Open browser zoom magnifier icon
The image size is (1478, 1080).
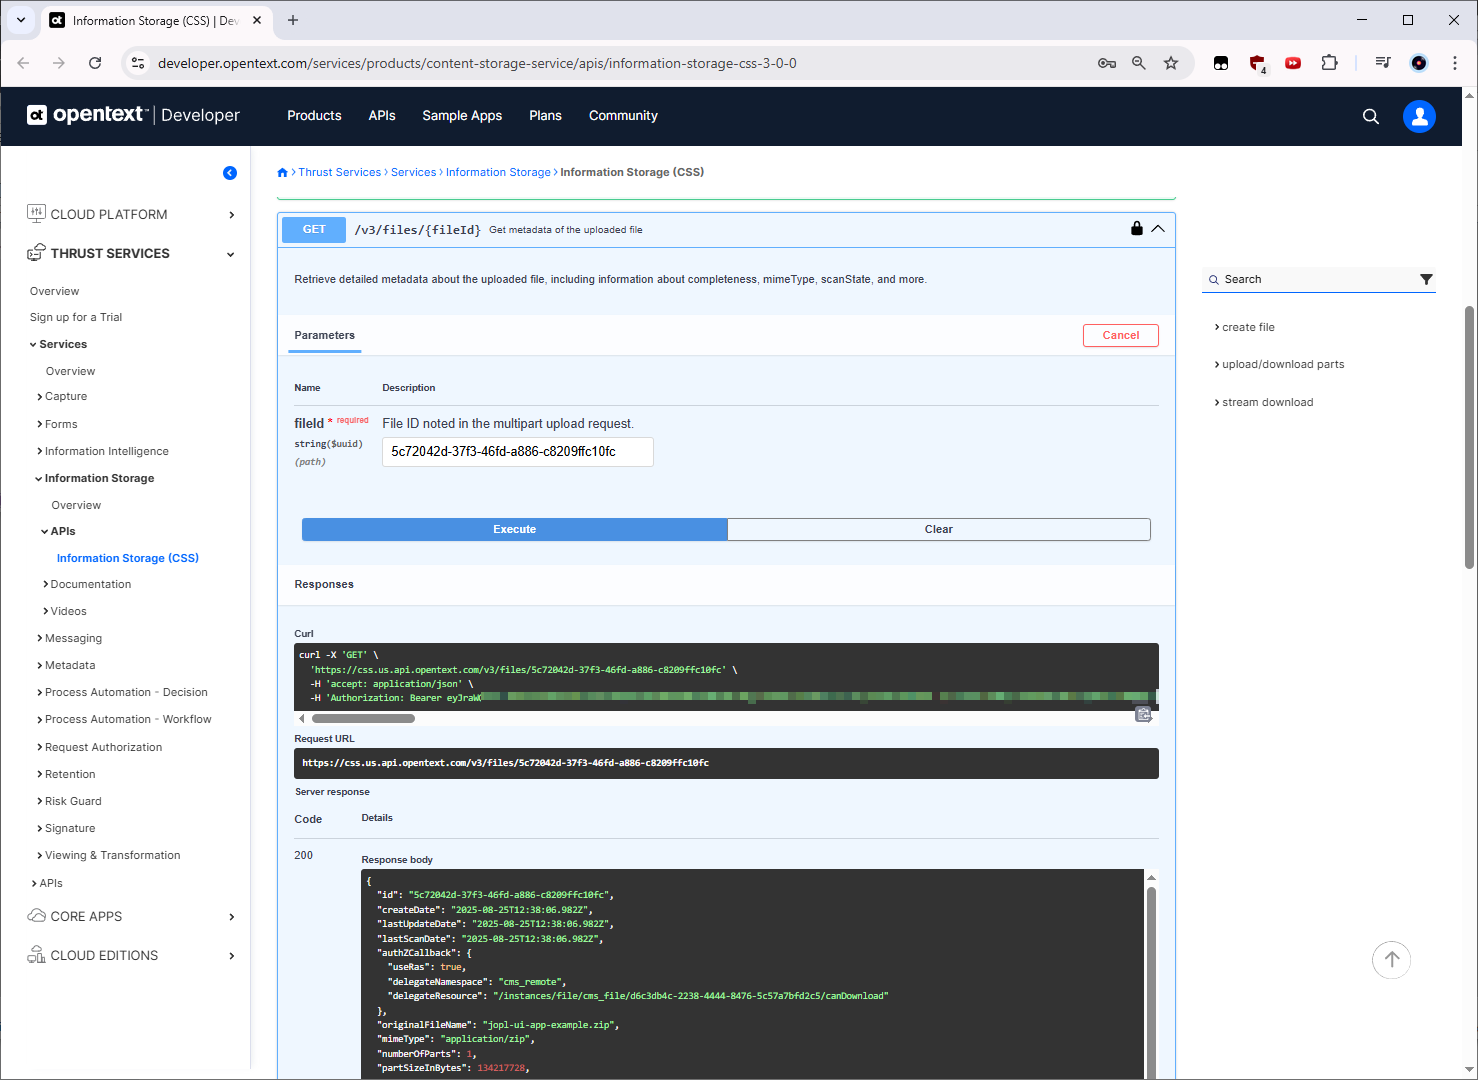pos(1139,63)
